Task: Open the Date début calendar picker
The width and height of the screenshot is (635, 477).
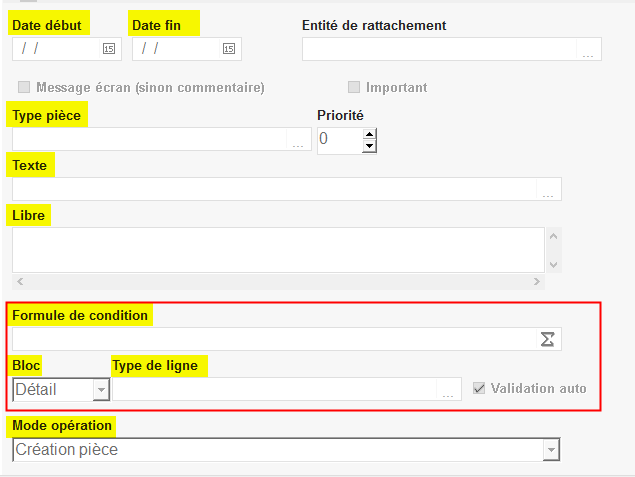Action: click(108, 48)
